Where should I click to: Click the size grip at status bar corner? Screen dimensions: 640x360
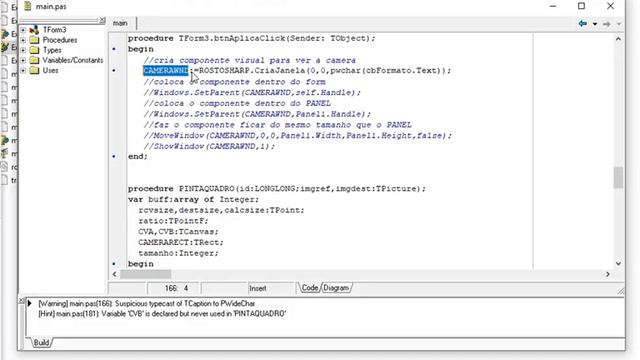coord(621,291)
